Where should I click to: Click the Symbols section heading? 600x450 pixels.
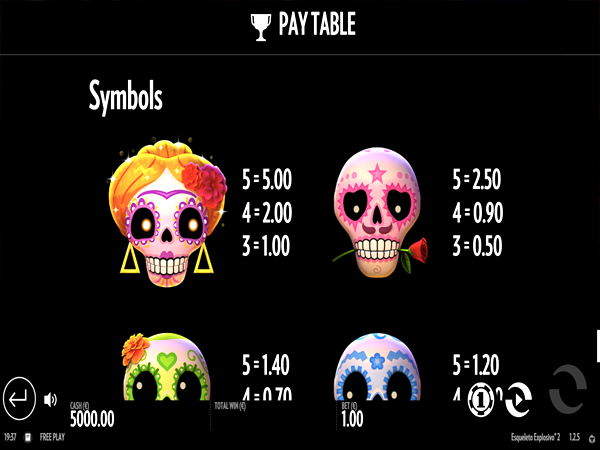[126, 96]
